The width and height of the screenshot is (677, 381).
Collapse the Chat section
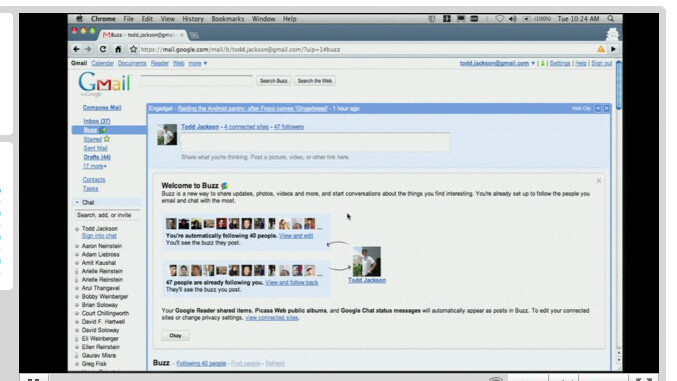point(77,202)
